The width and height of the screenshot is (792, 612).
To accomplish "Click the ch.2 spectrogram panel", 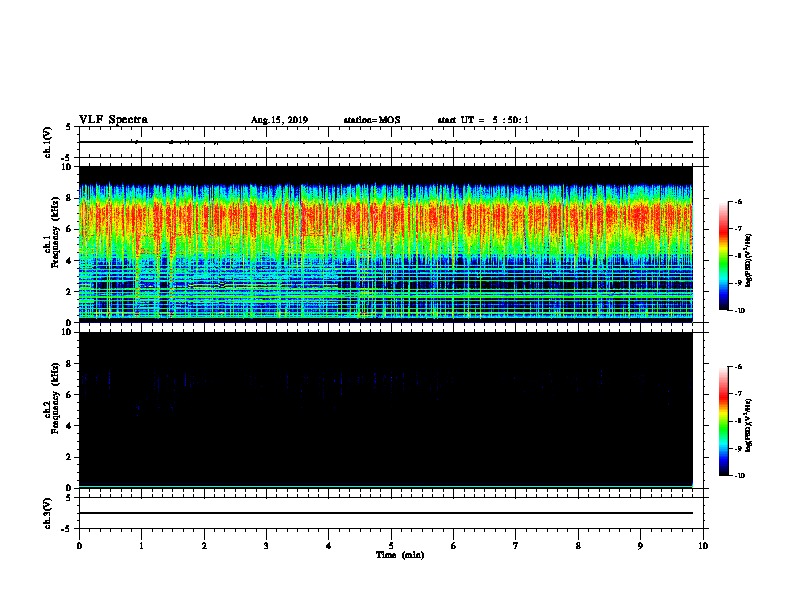I will 386,410.
